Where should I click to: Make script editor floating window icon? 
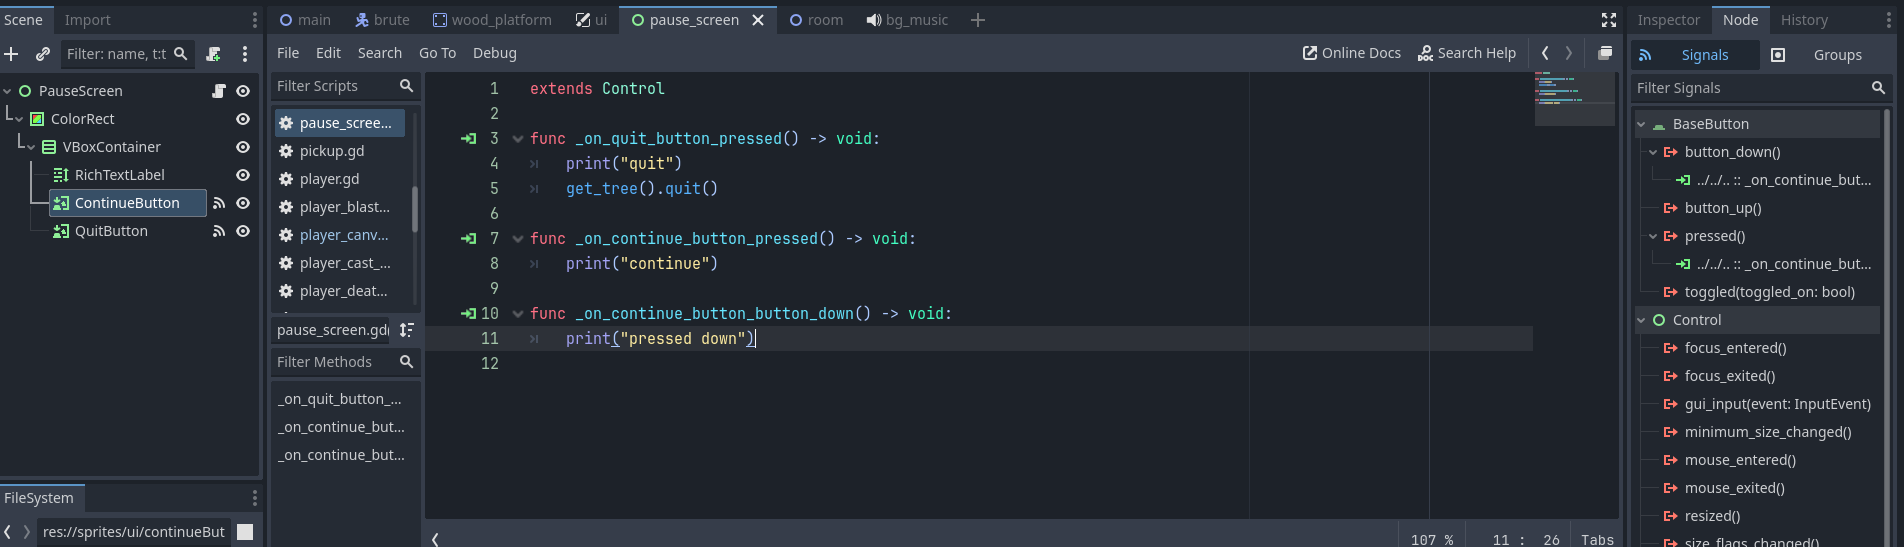click(1605, 53)
